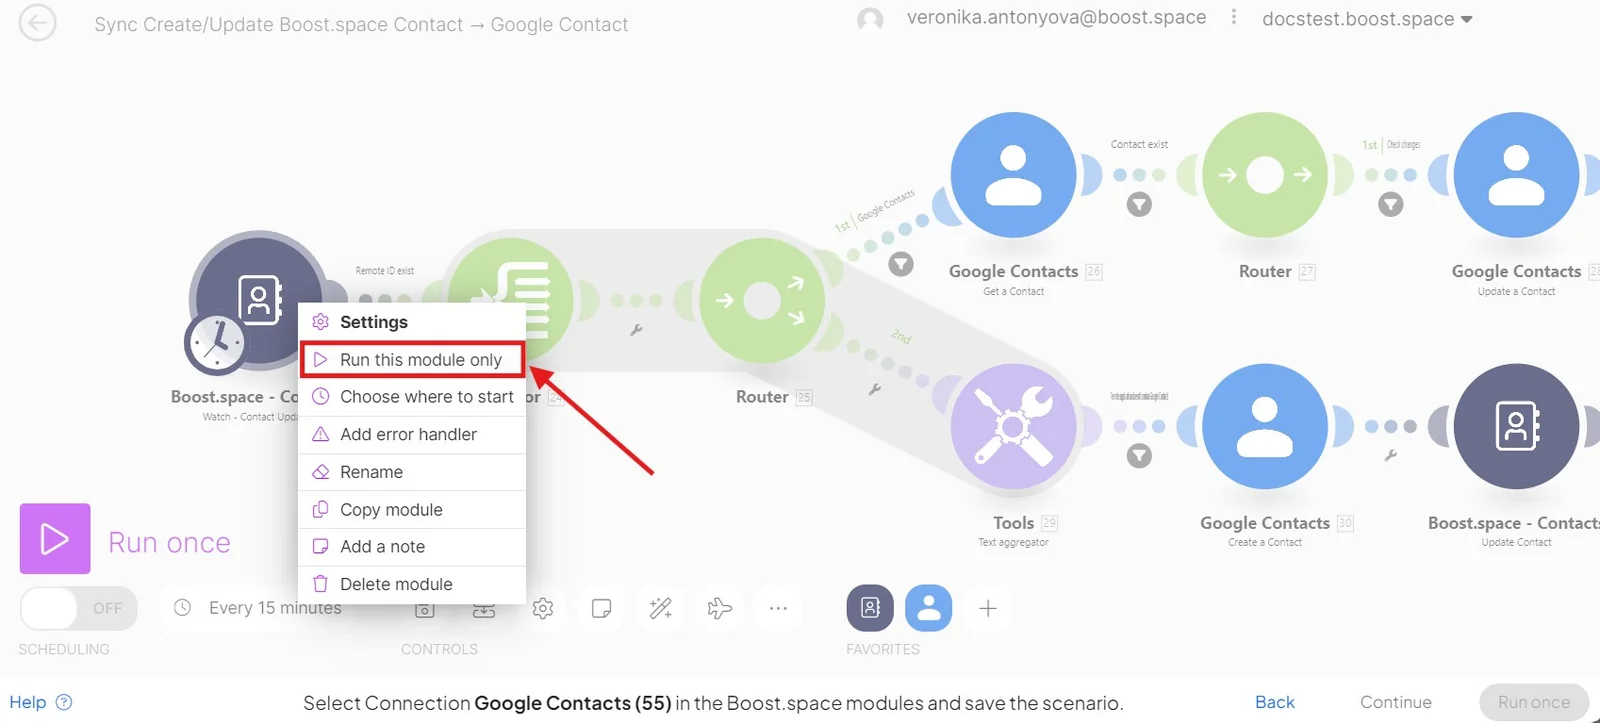Viewport: 1600px width, 723px height.
Task: Open the Help link
Action: point(28,702)
